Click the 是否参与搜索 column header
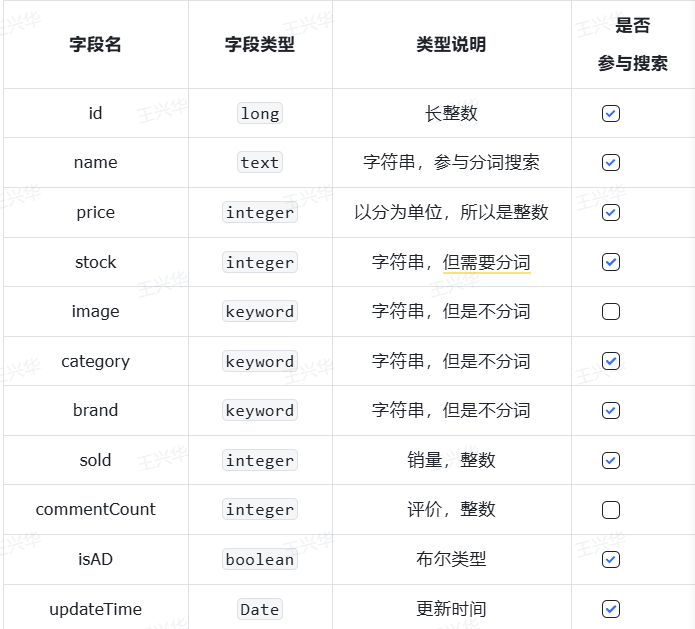Screen dimensions: 695x629 pyautogui.click(x=632, y=45)
